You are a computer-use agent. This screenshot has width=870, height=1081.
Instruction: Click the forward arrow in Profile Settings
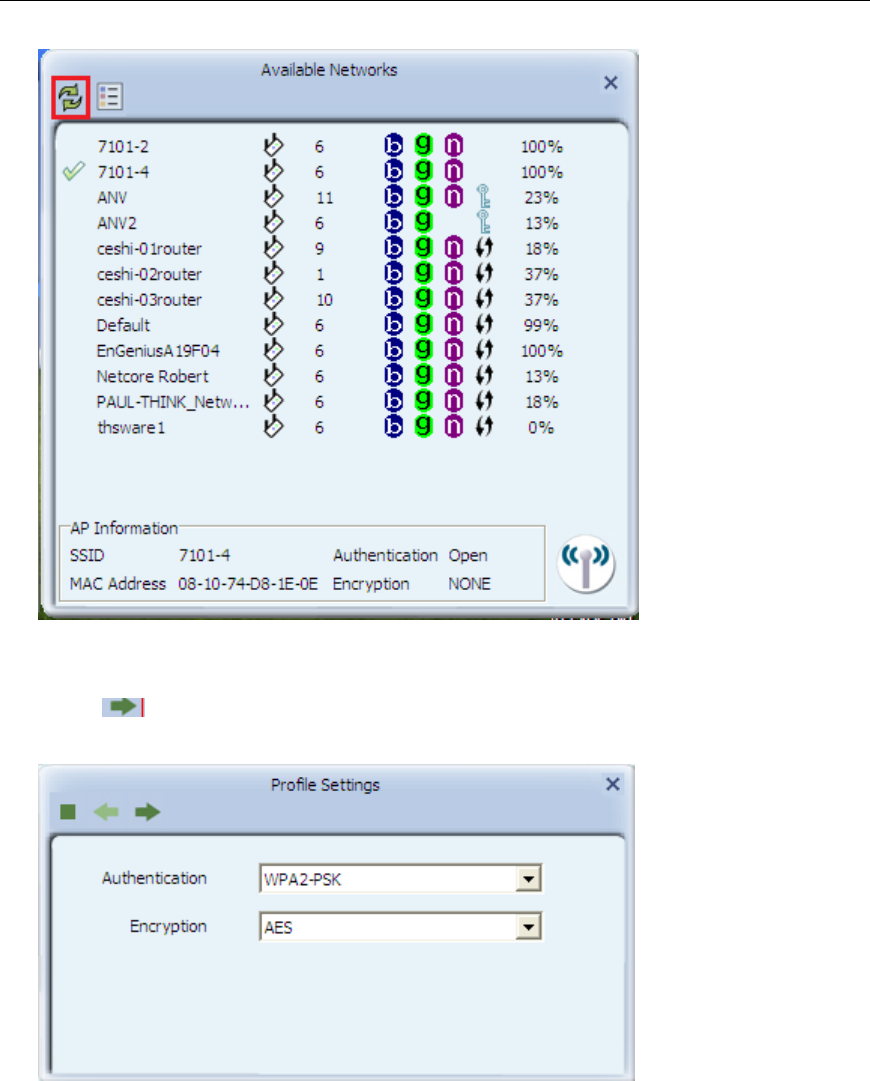(147, 812)
